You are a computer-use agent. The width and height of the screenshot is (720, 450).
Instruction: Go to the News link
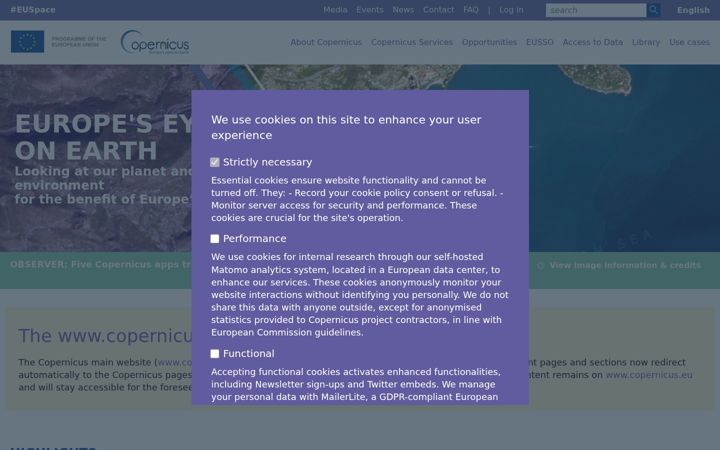tap(403, 10)
